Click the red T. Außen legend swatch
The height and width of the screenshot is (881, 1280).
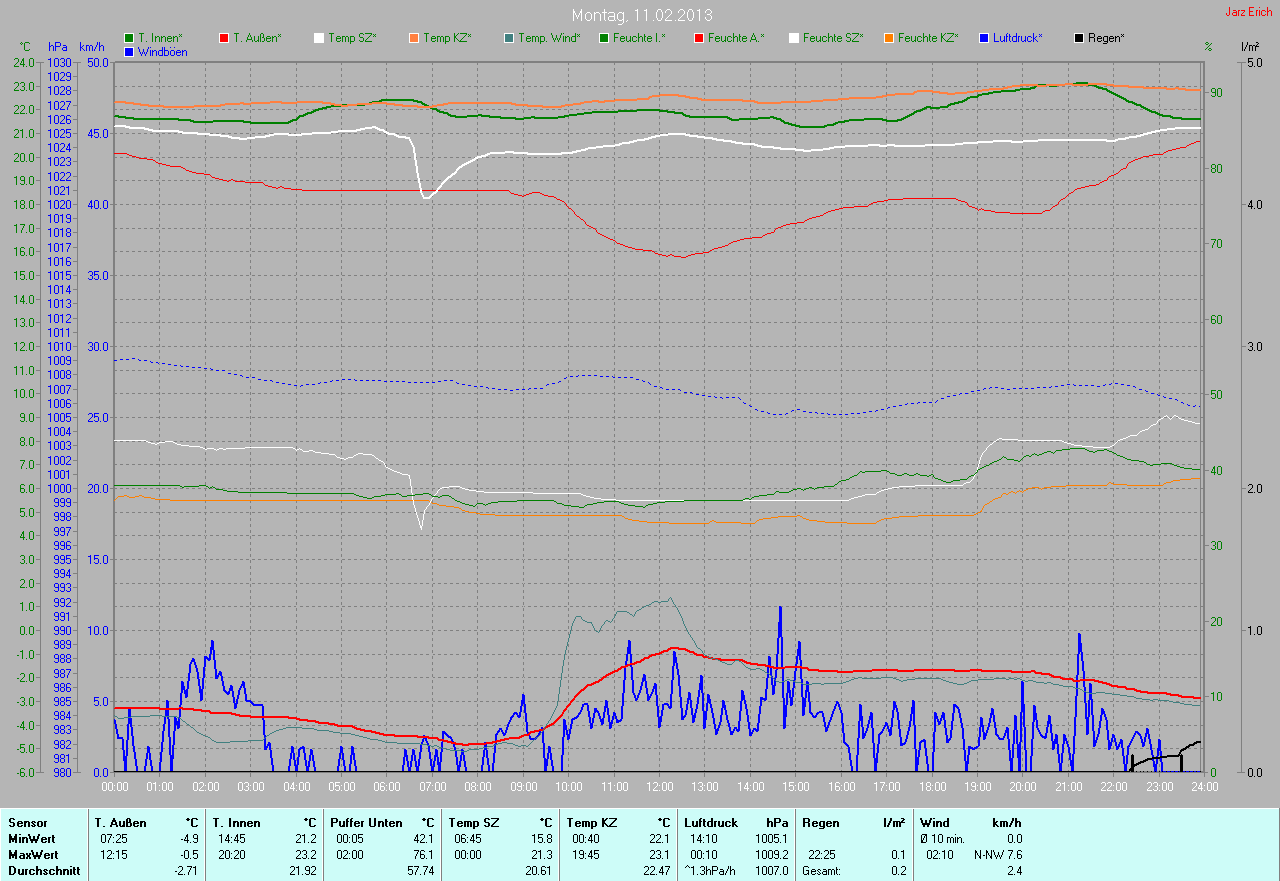pyautogui.click(x=224, y=38)
